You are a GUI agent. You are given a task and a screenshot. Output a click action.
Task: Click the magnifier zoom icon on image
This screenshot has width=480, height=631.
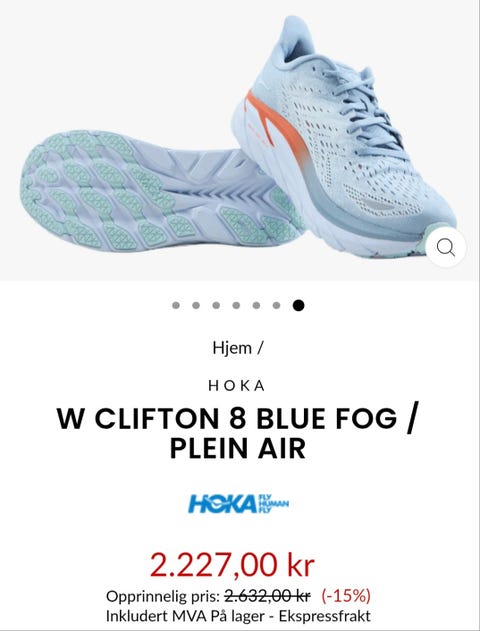pos(446,247)
